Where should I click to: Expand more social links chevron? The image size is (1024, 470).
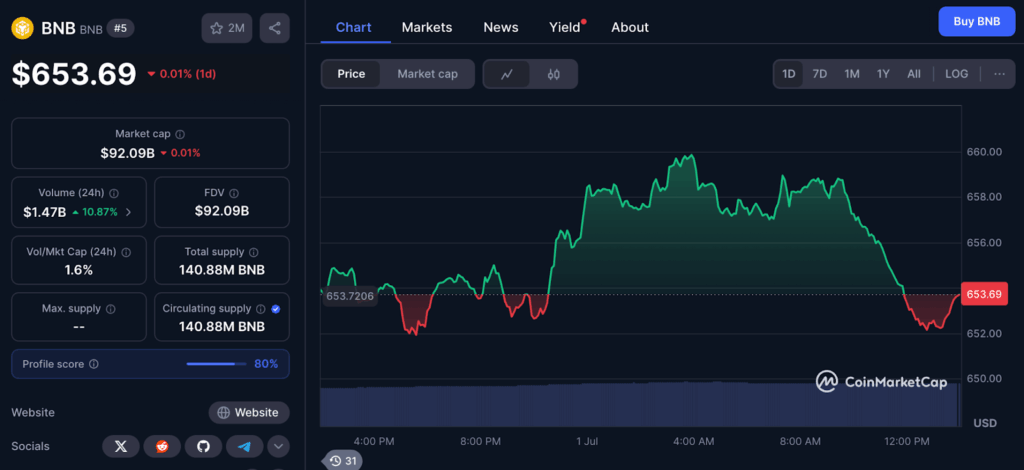pos(278,446)
